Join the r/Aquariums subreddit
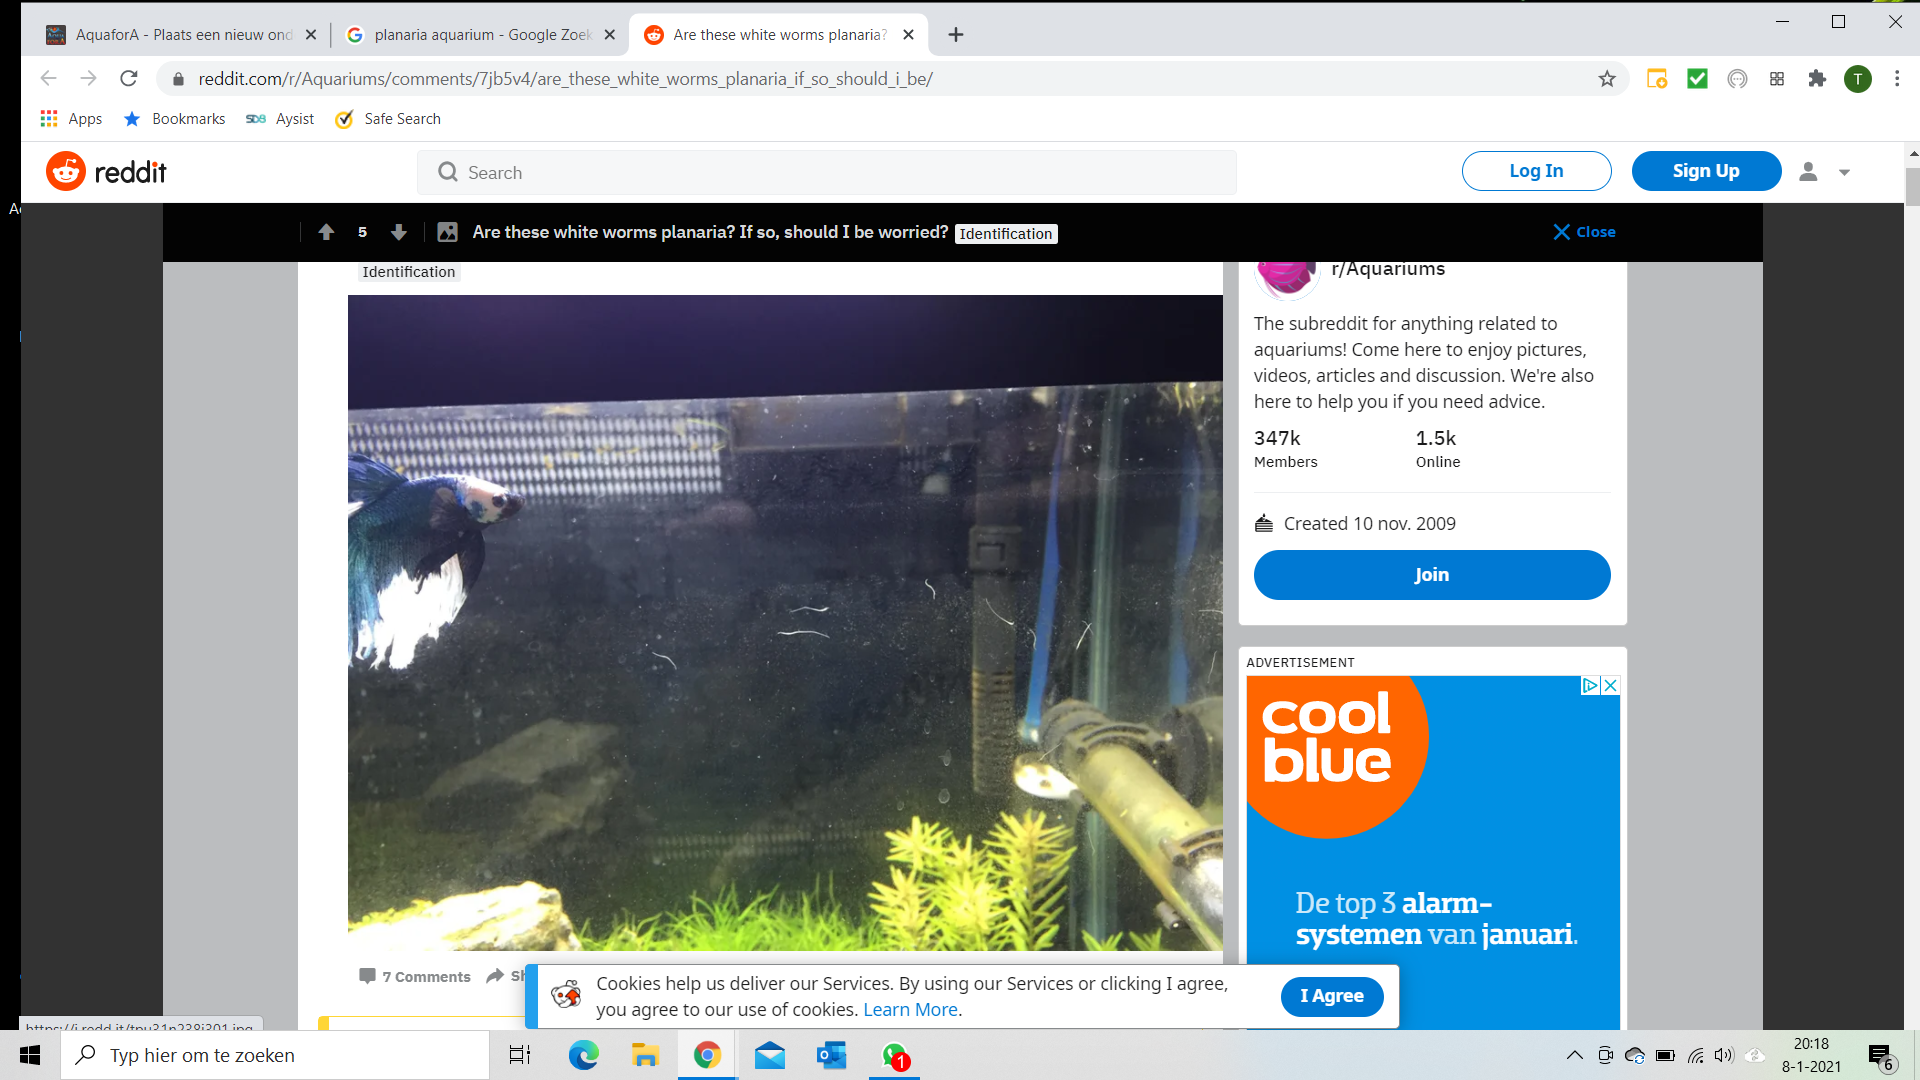Viewport: 1920px width, 1080px height. [x=1431, y=575]
